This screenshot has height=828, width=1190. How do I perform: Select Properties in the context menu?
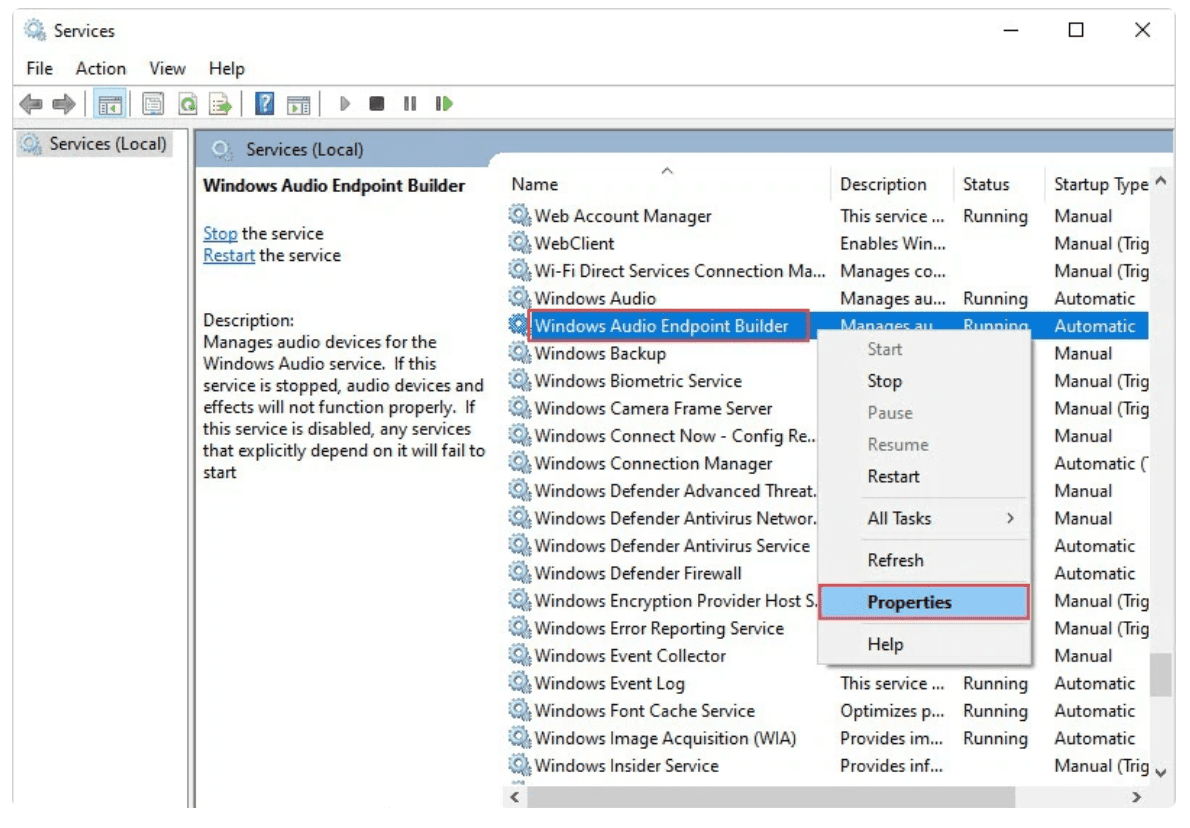(x=909, y=602)
